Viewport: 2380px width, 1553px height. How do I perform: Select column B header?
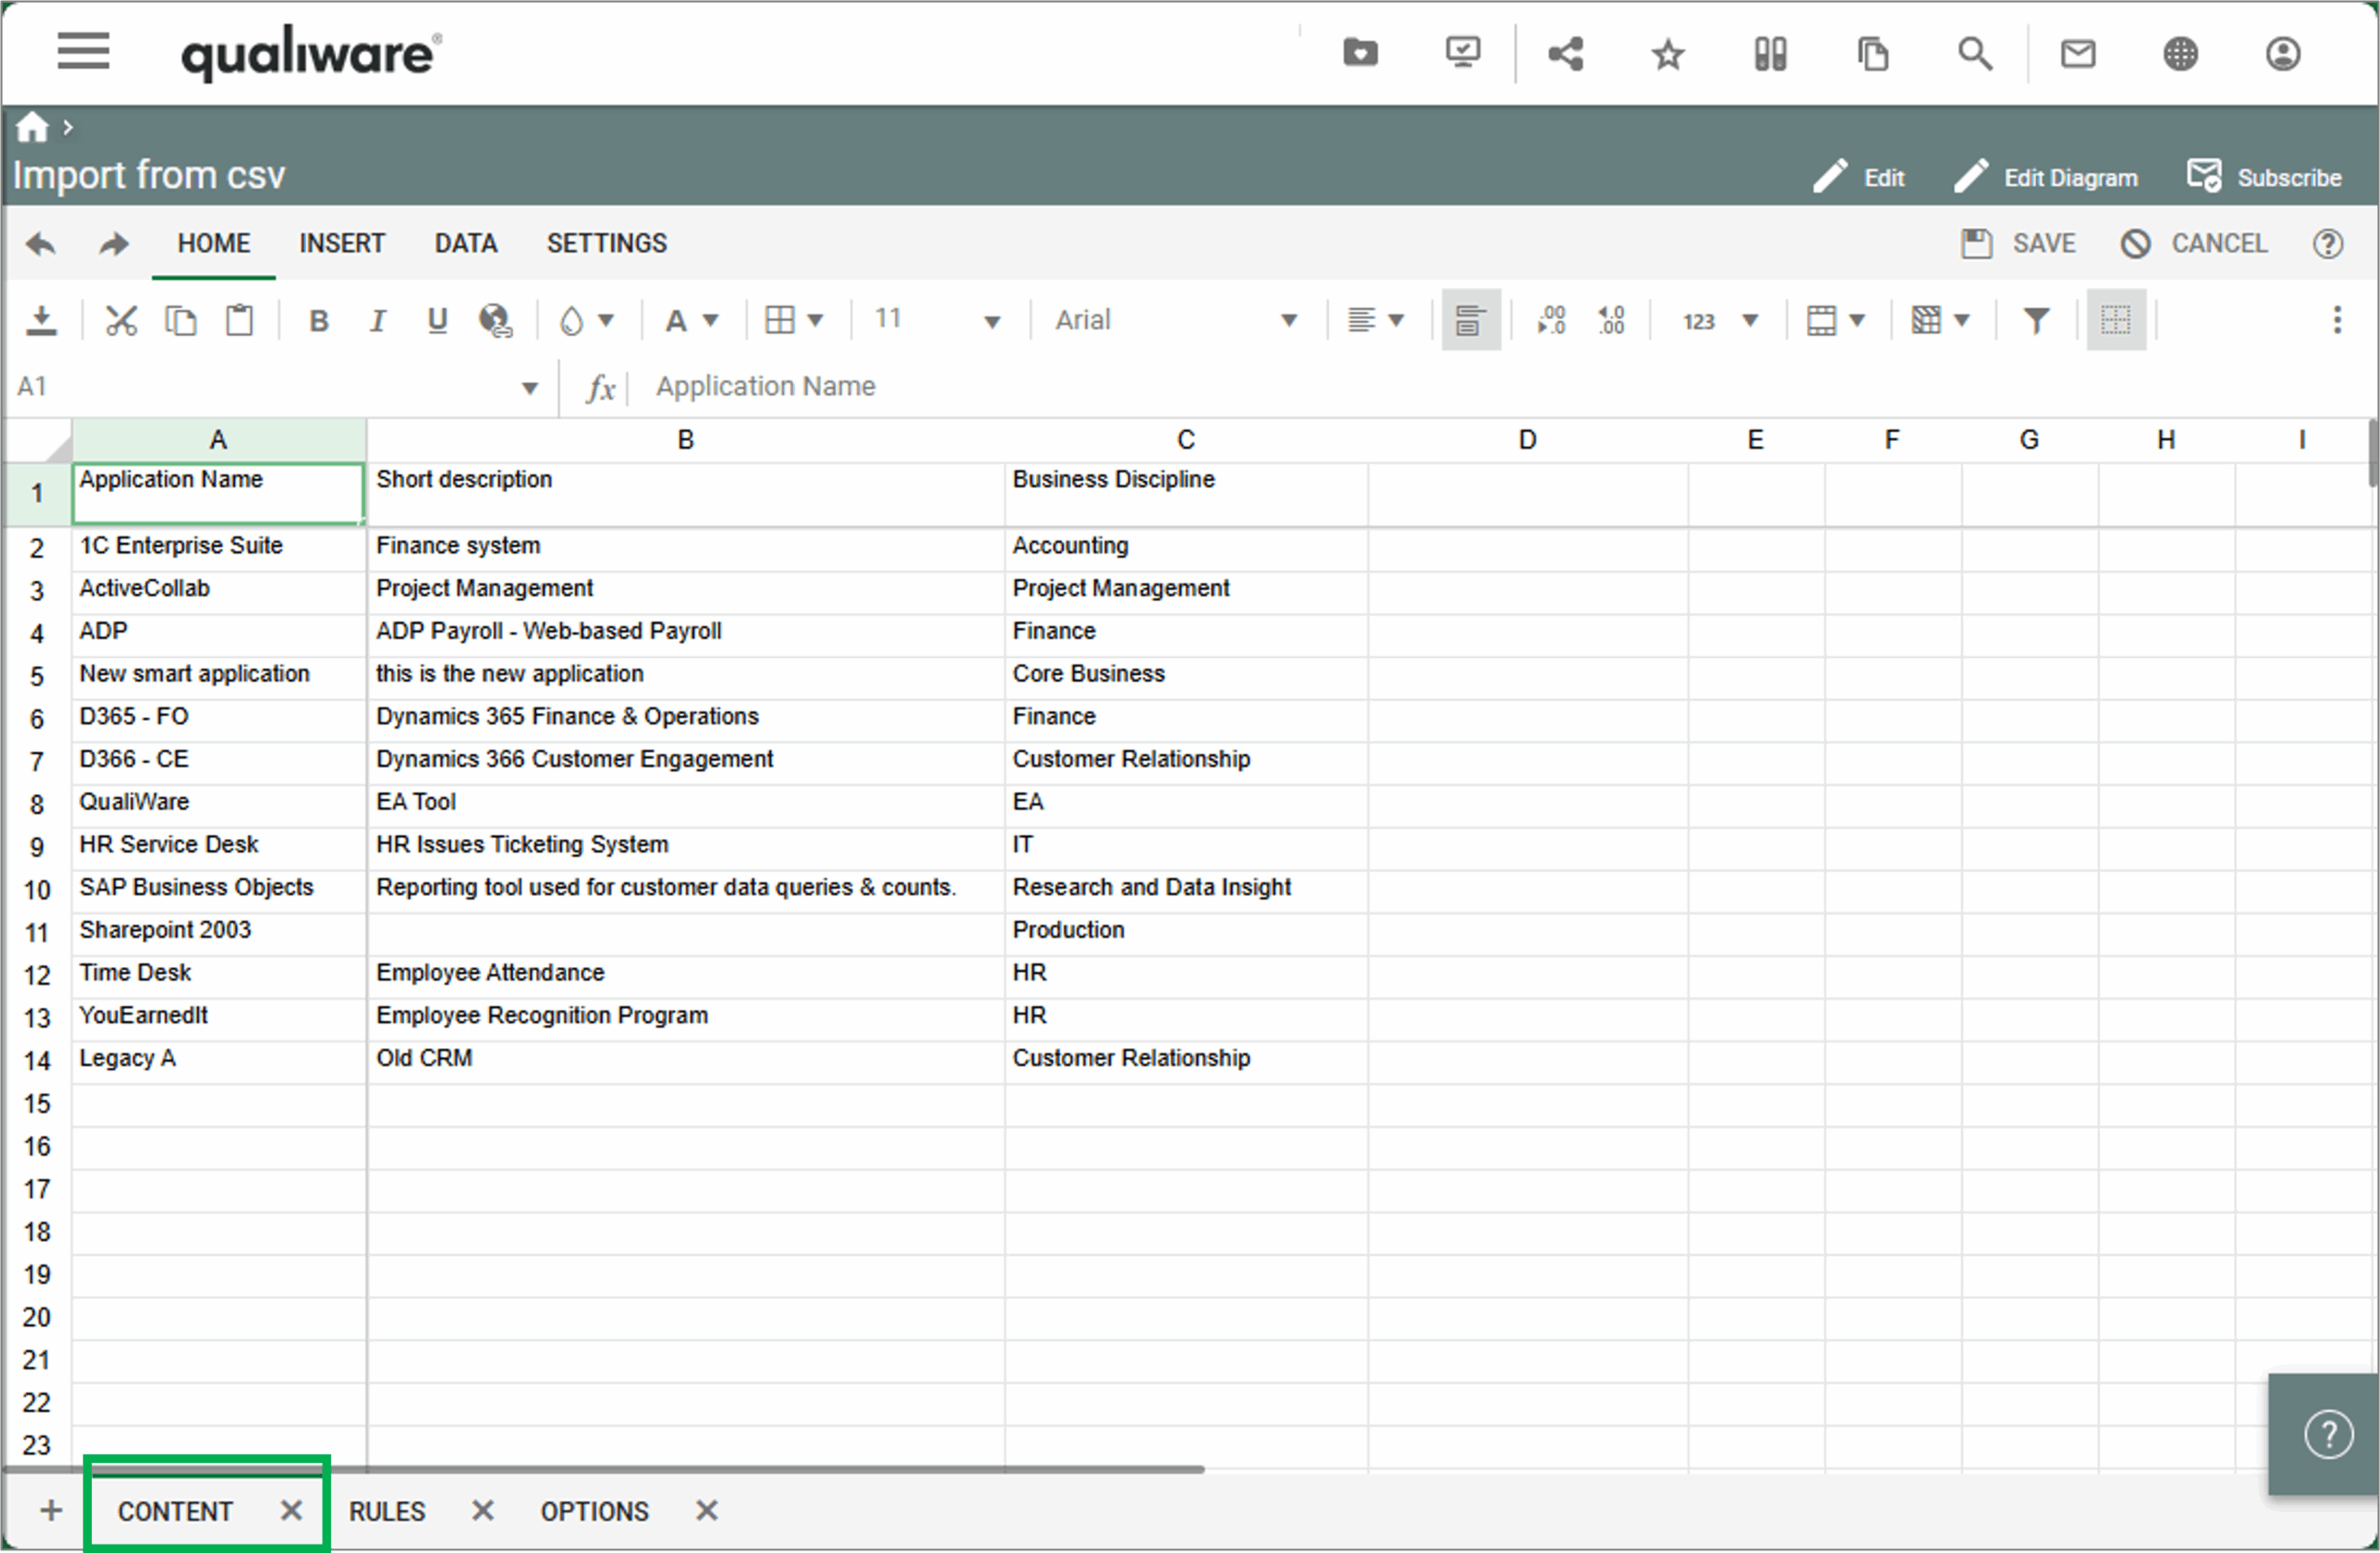[x=685, y=439]
